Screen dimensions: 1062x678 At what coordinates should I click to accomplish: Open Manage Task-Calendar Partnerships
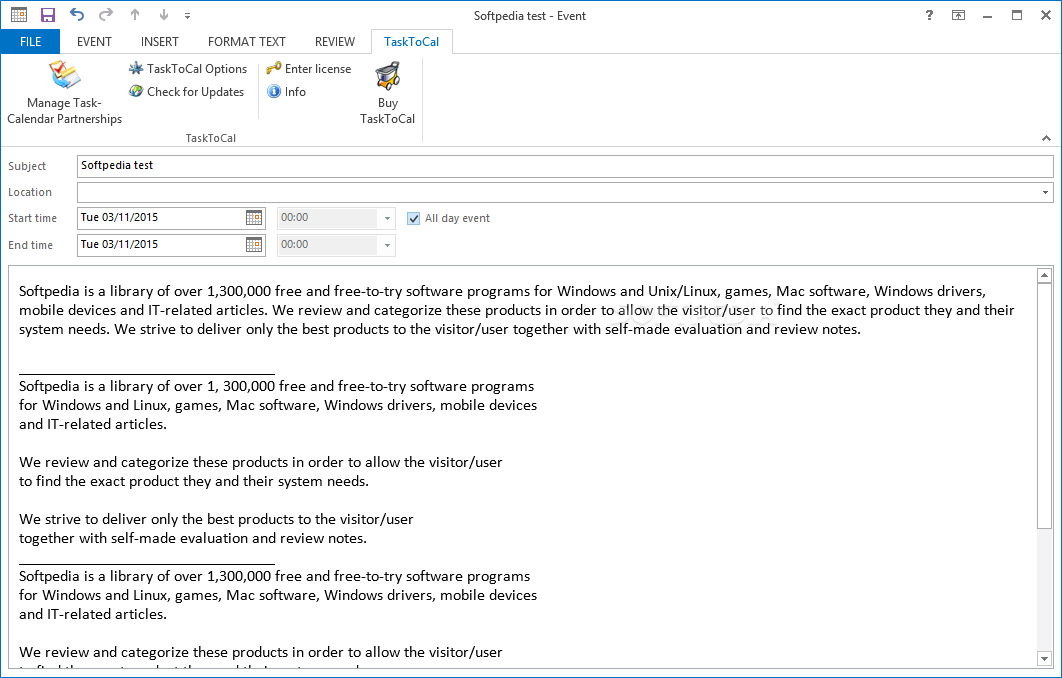point(64,93)
